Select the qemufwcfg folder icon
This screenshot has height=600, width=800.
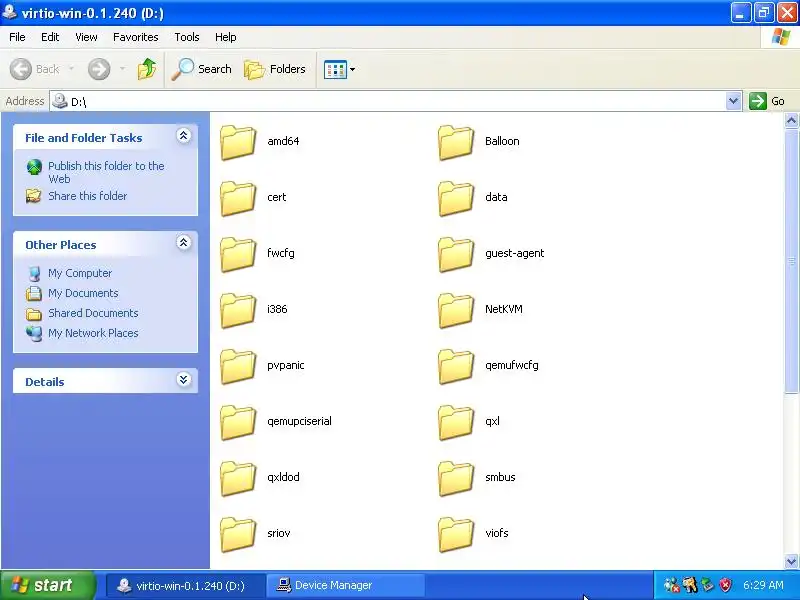456,367
